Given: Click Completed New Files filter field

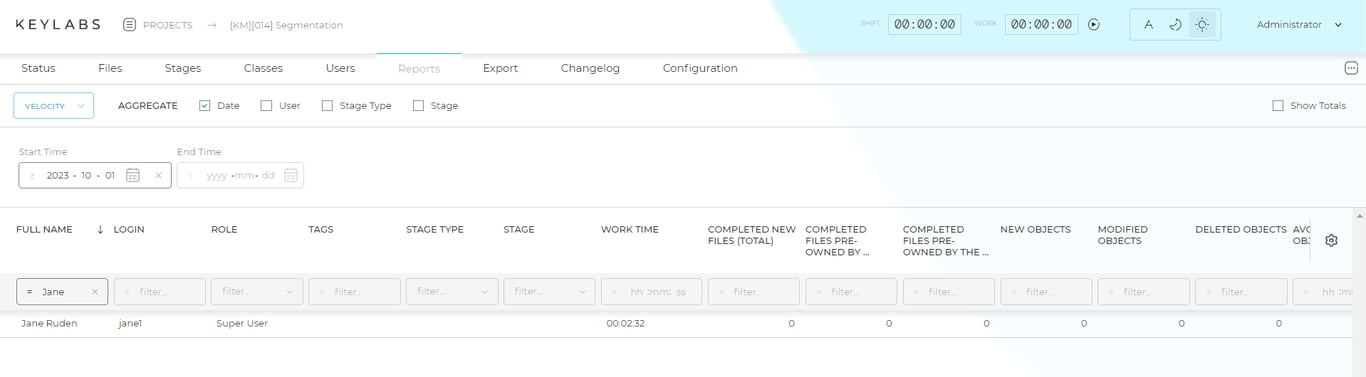Looking at the screenshot, I should pos(754,292).
